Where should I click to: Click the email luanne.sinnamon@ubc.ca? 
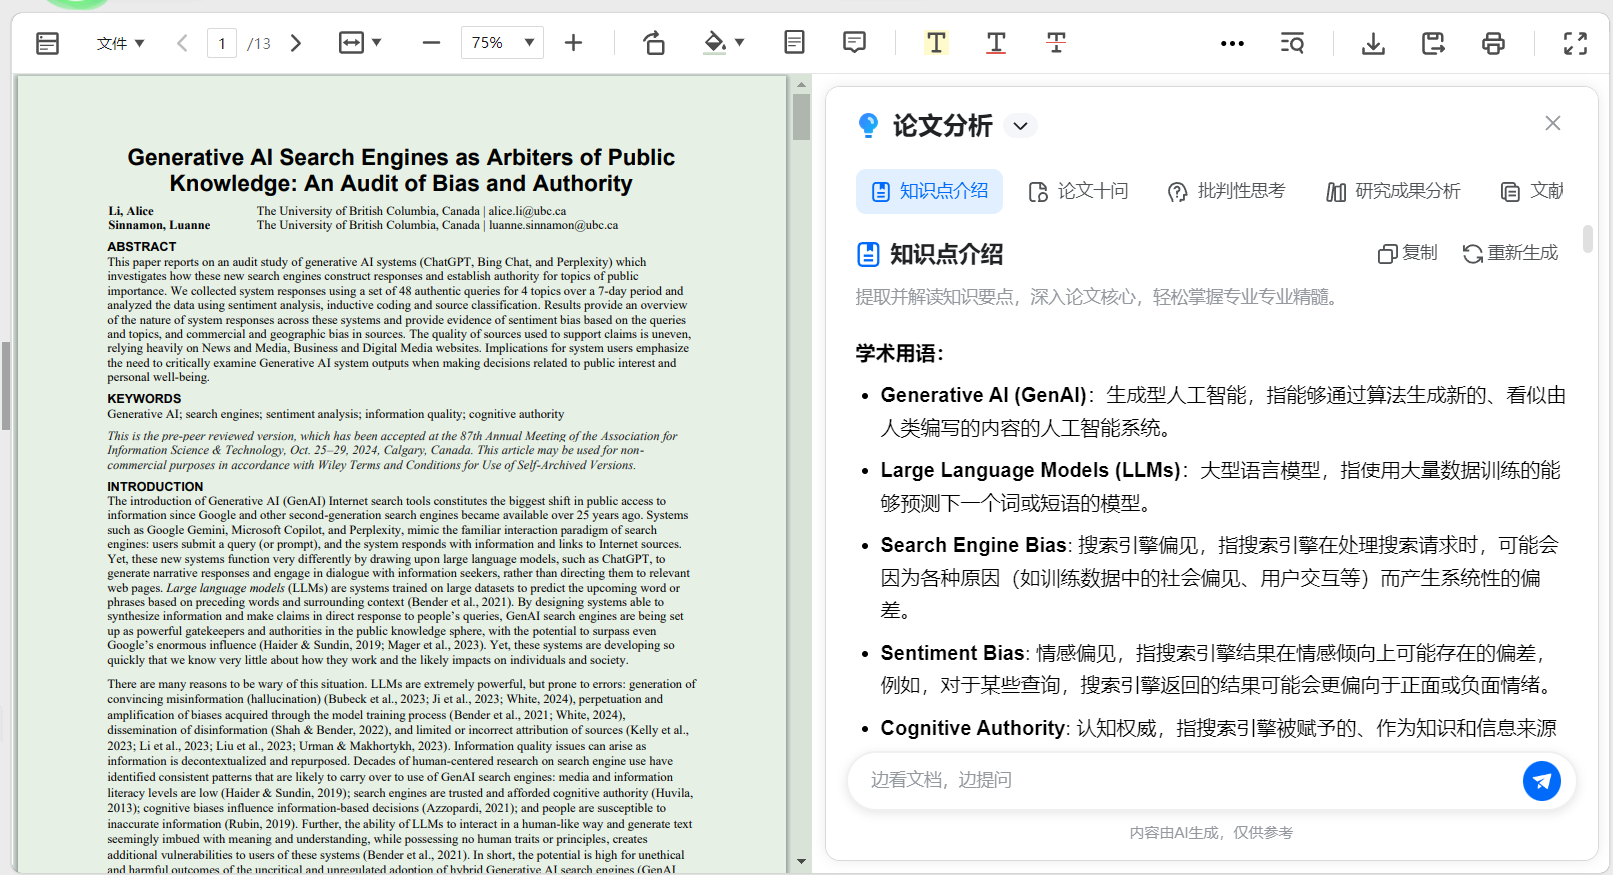click(x=553, y=225)
